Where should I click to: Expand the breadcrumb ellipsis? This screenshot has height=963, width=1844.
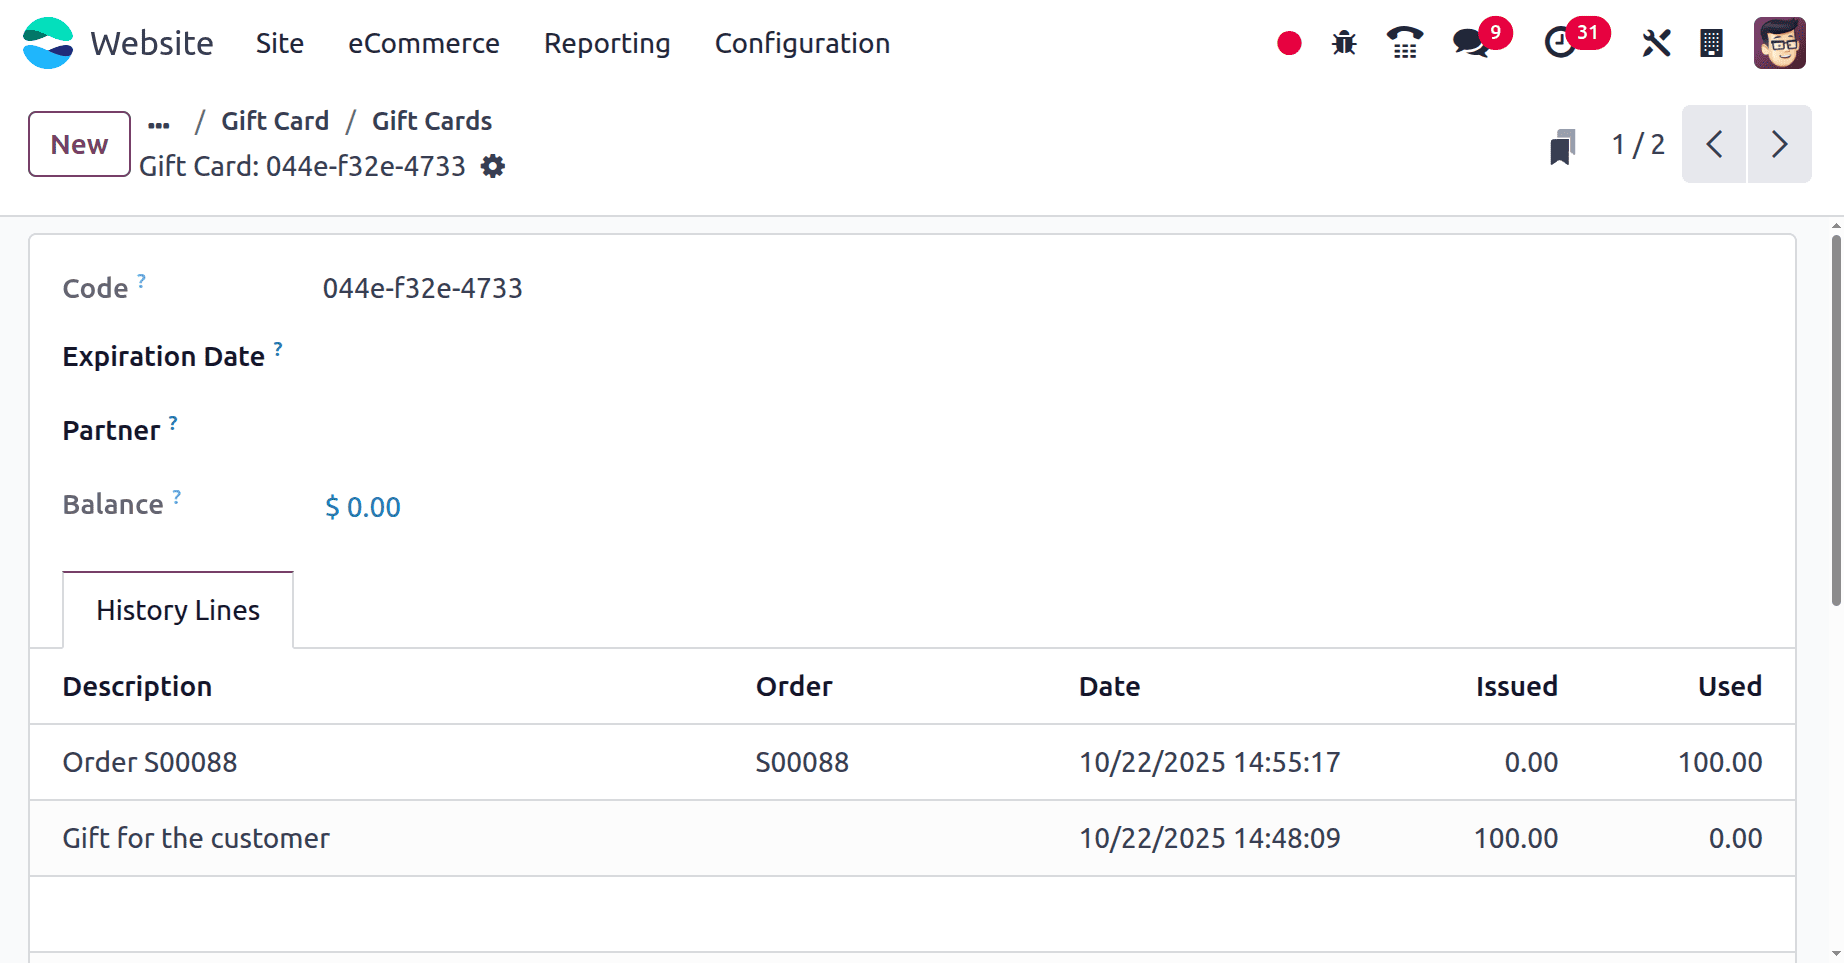159,122
